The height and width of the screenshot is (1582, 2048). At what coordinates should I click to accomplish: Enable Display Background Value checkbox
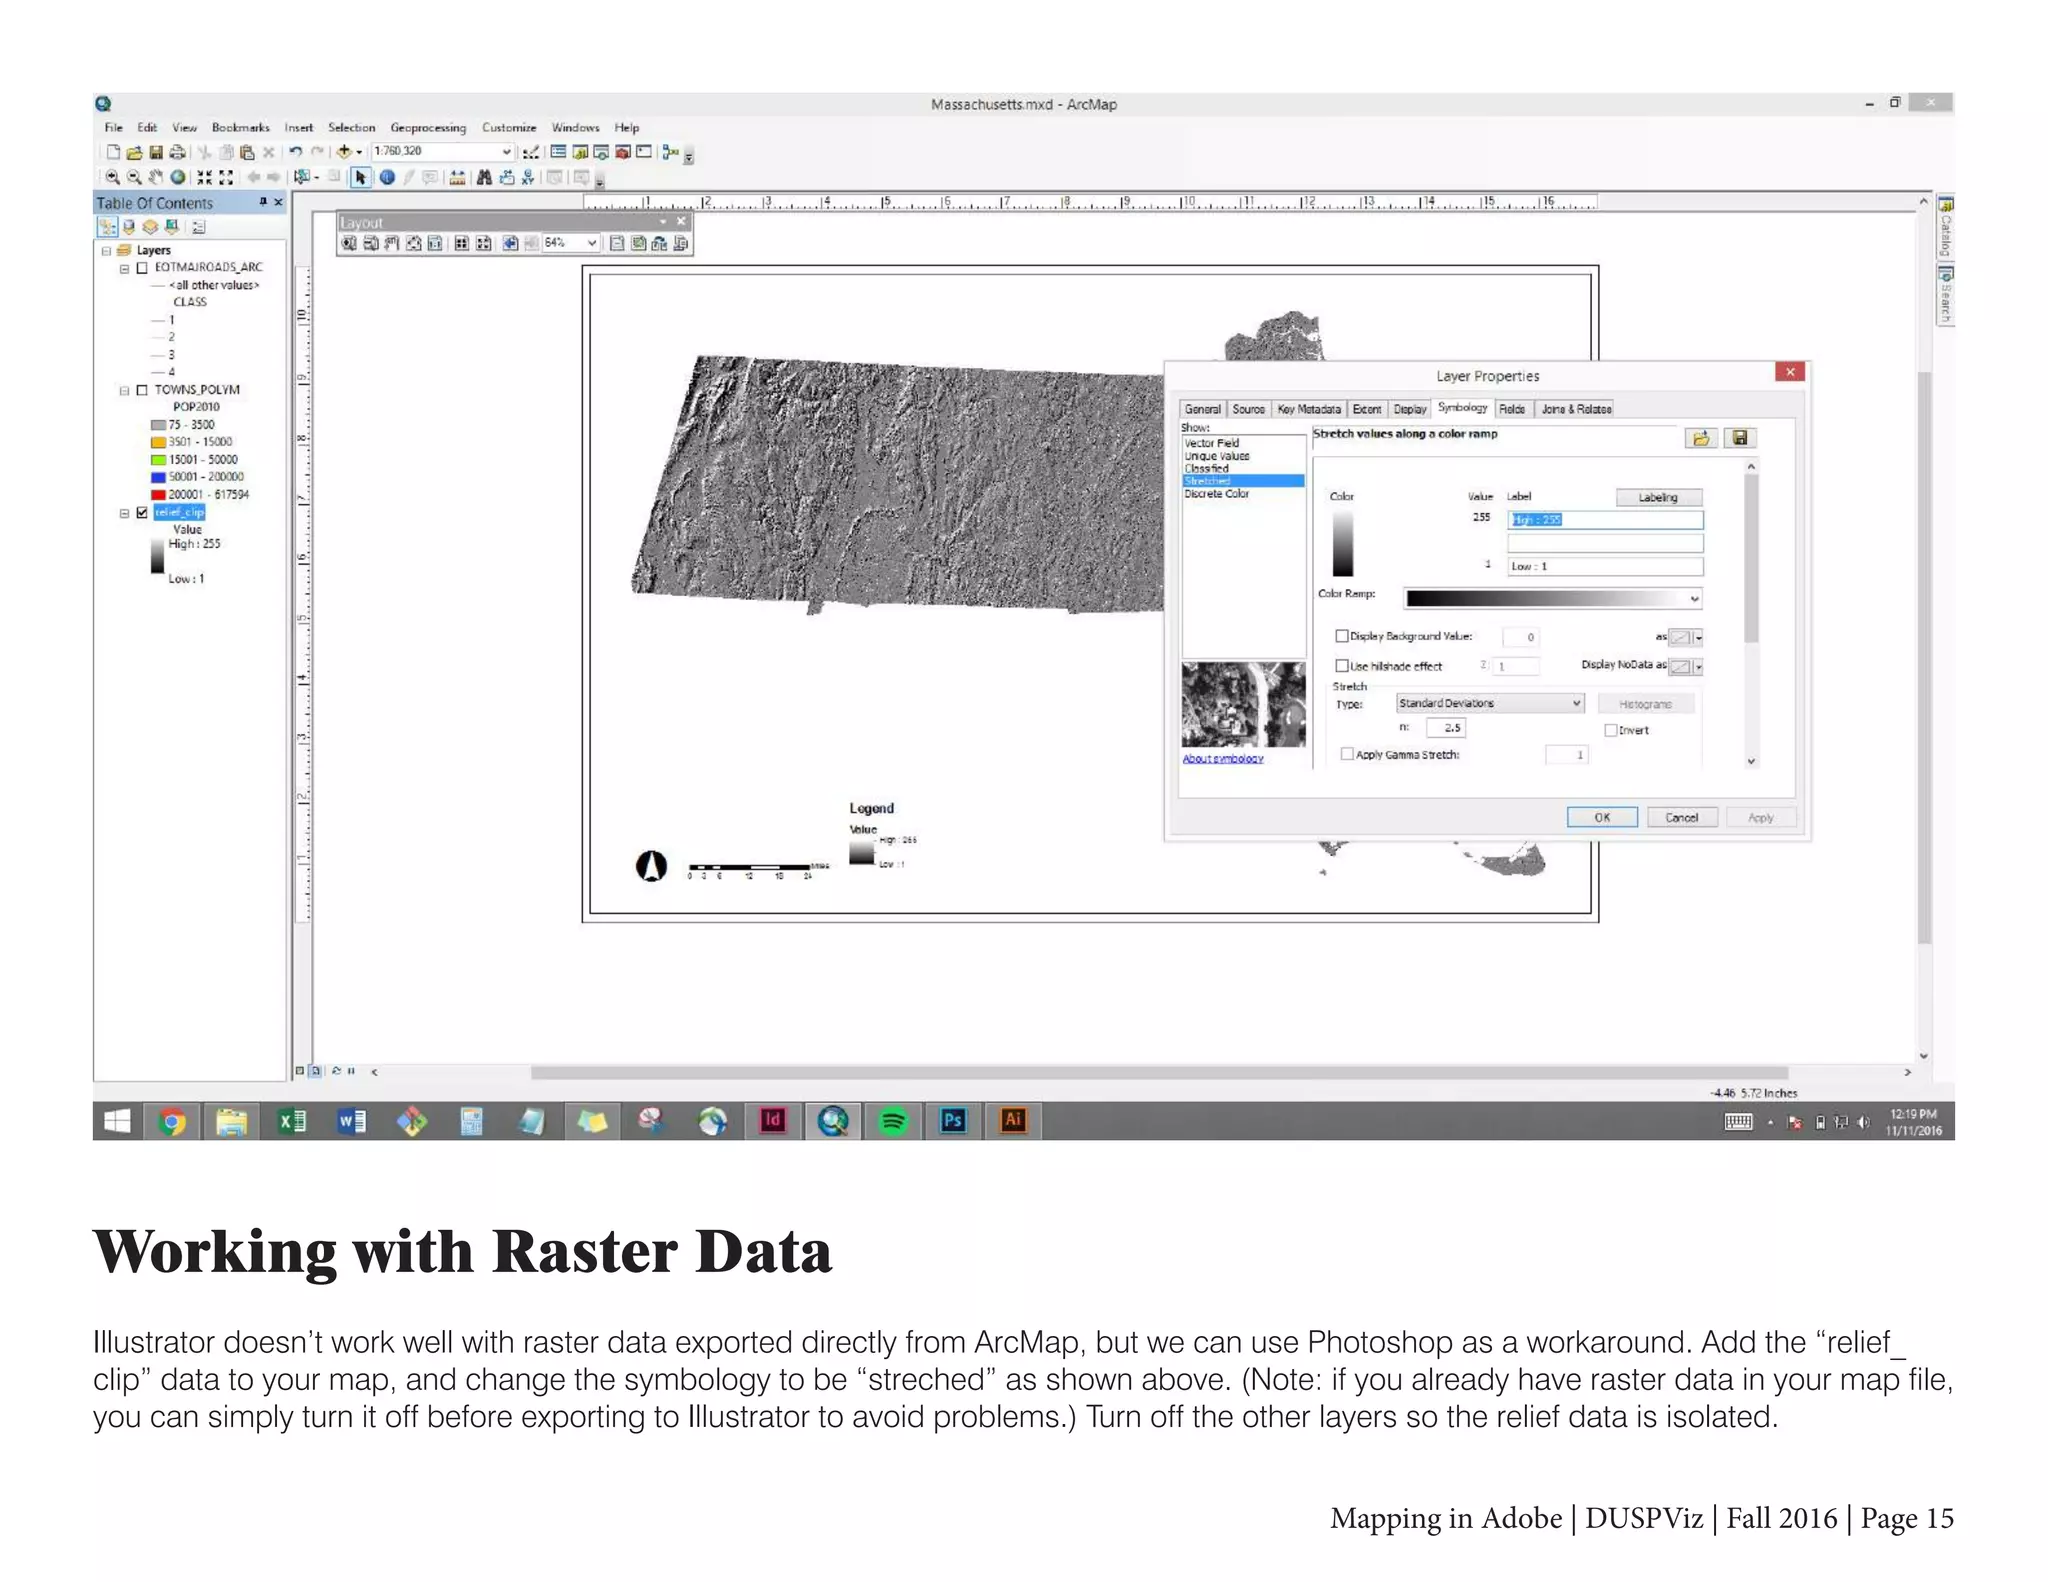tap(1342, 636)
